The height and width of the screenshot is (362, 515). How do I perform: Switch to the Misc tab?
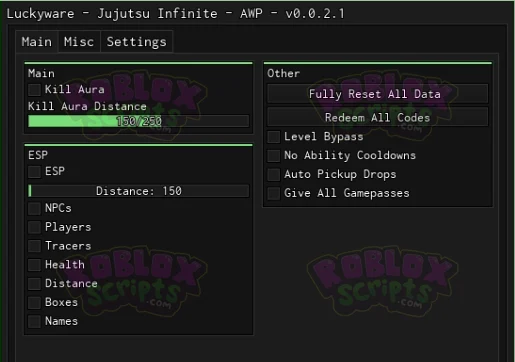(x=79, y=42)
